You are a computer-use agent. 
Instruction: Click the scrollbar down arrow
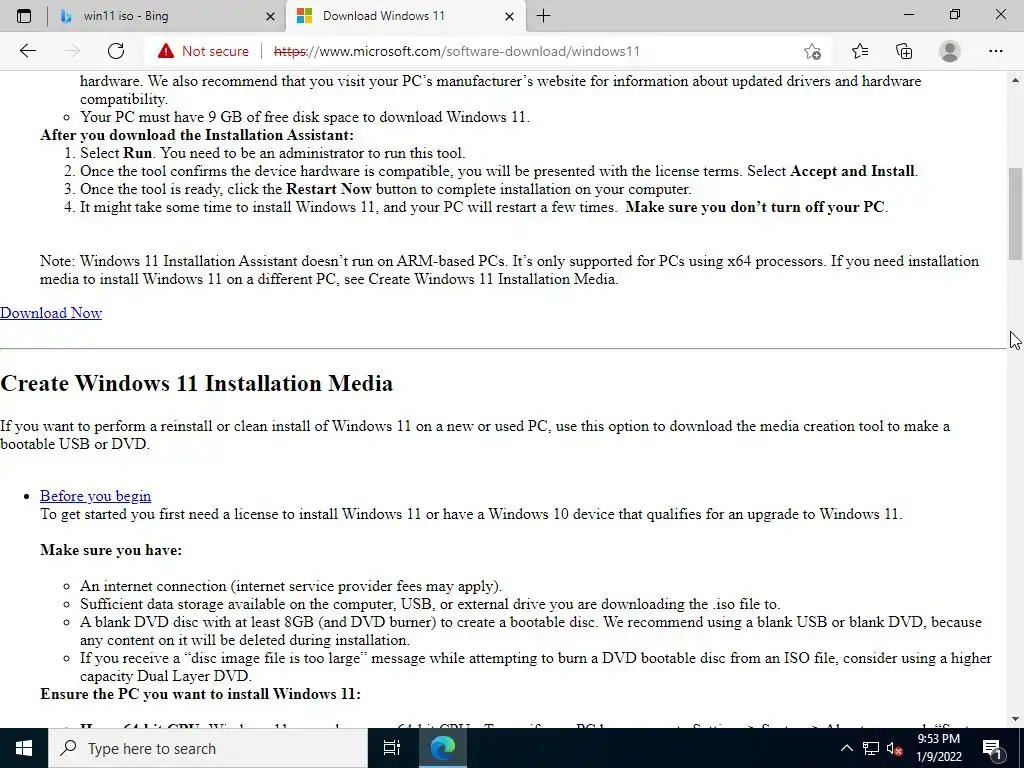point(1015,719)
